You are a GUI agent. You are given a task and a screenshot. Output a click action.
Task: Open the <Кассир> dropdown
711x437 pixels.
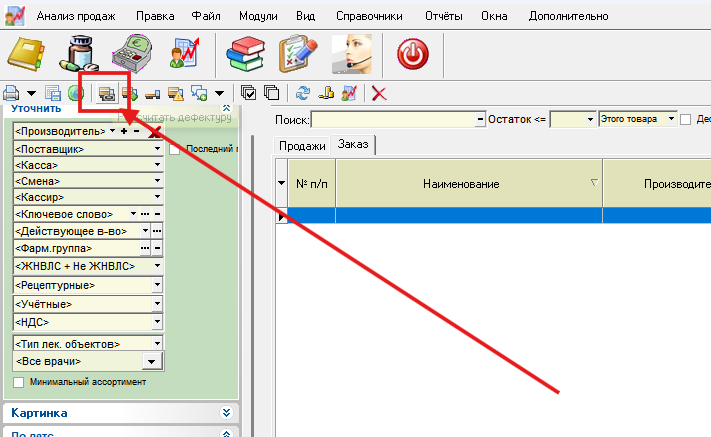tap(157, 197)
